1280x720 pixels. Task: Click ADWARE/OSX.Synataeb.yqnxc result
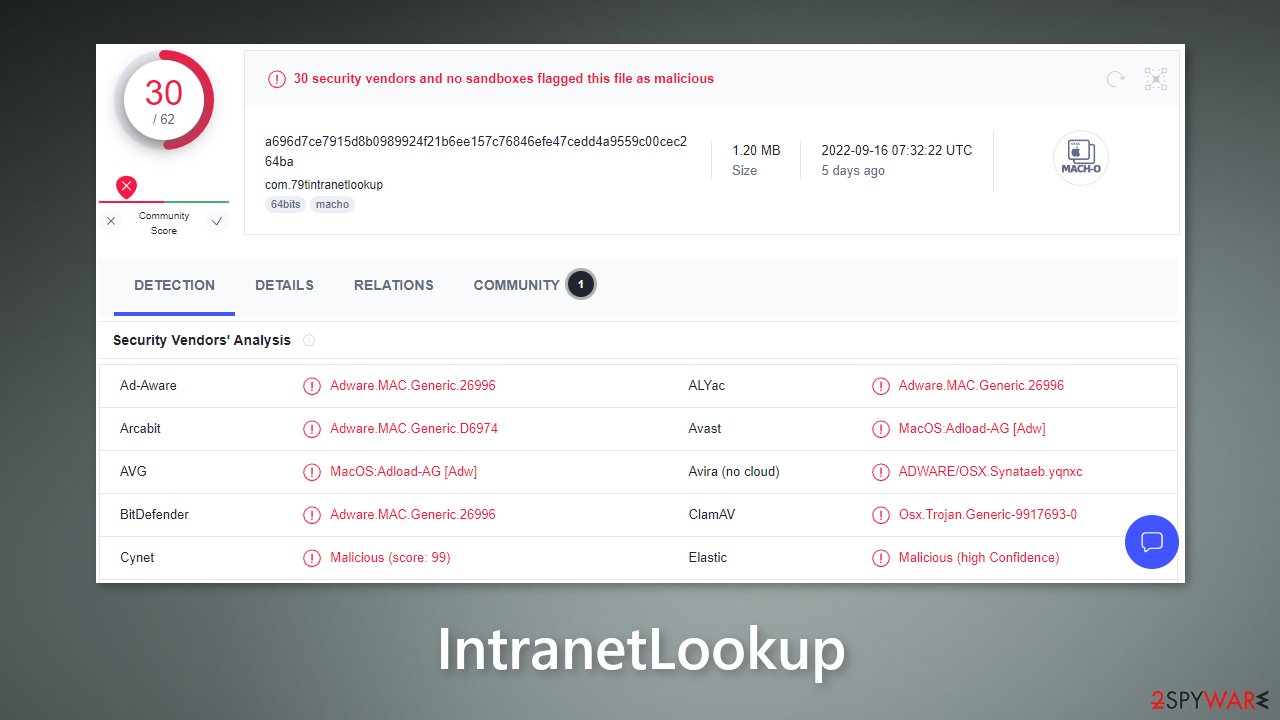pos(991,472)
